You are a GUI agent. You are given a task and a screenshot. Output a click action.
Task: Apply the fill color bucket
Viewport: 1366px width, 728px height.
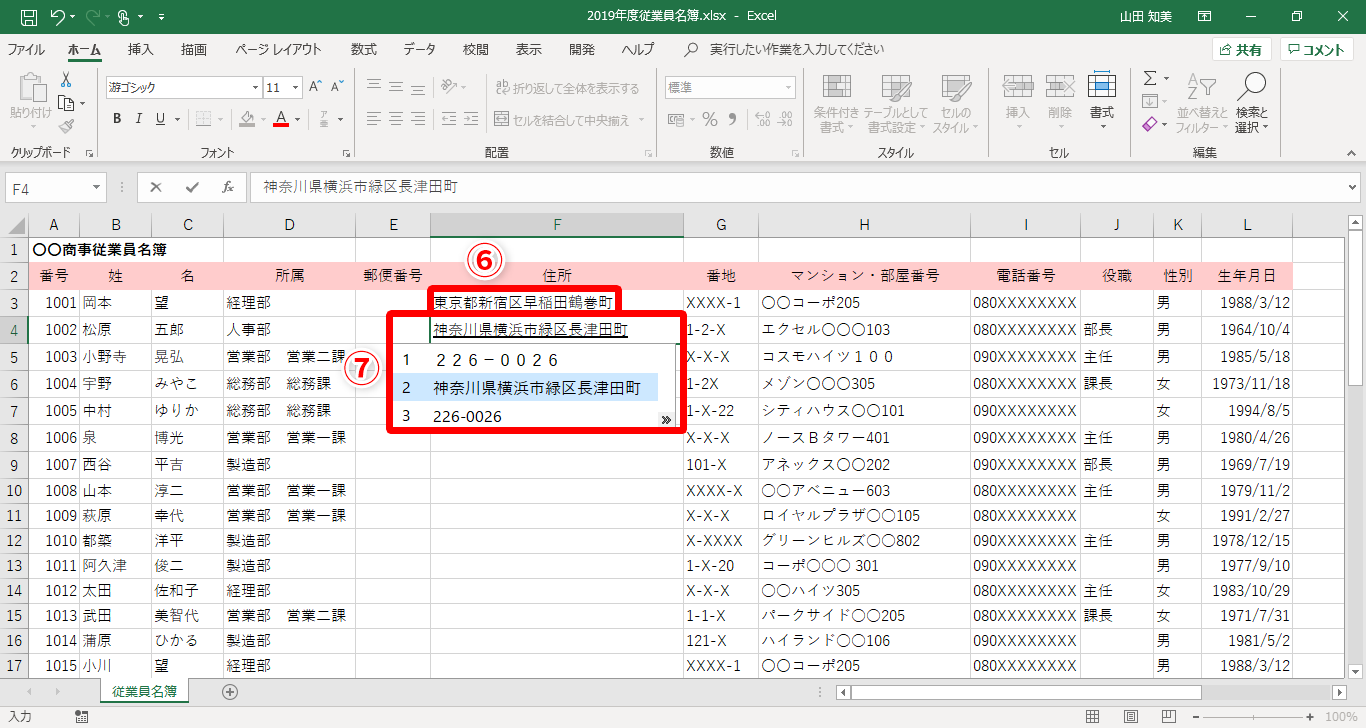247,119
